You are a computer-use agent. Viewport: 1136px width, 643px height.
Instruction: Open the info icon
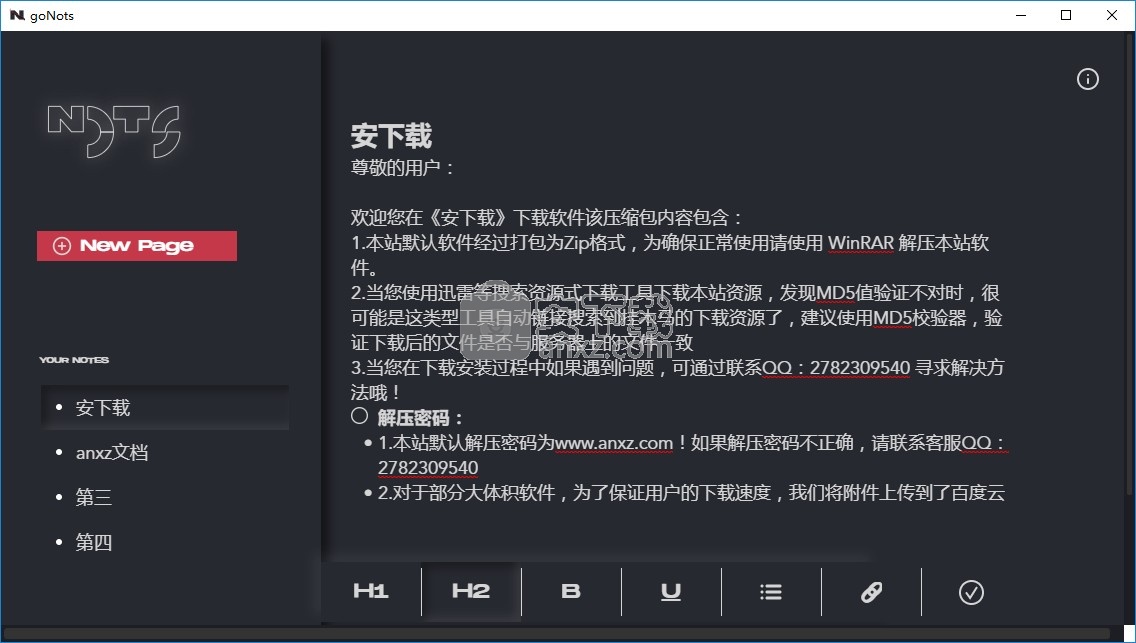tap(1087, 79)
